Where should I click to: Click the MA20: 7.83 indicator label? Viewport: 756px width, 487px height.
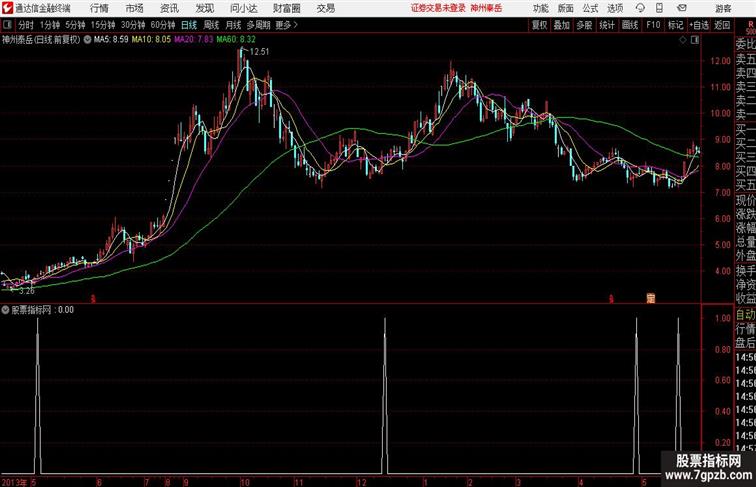[193, 40]
